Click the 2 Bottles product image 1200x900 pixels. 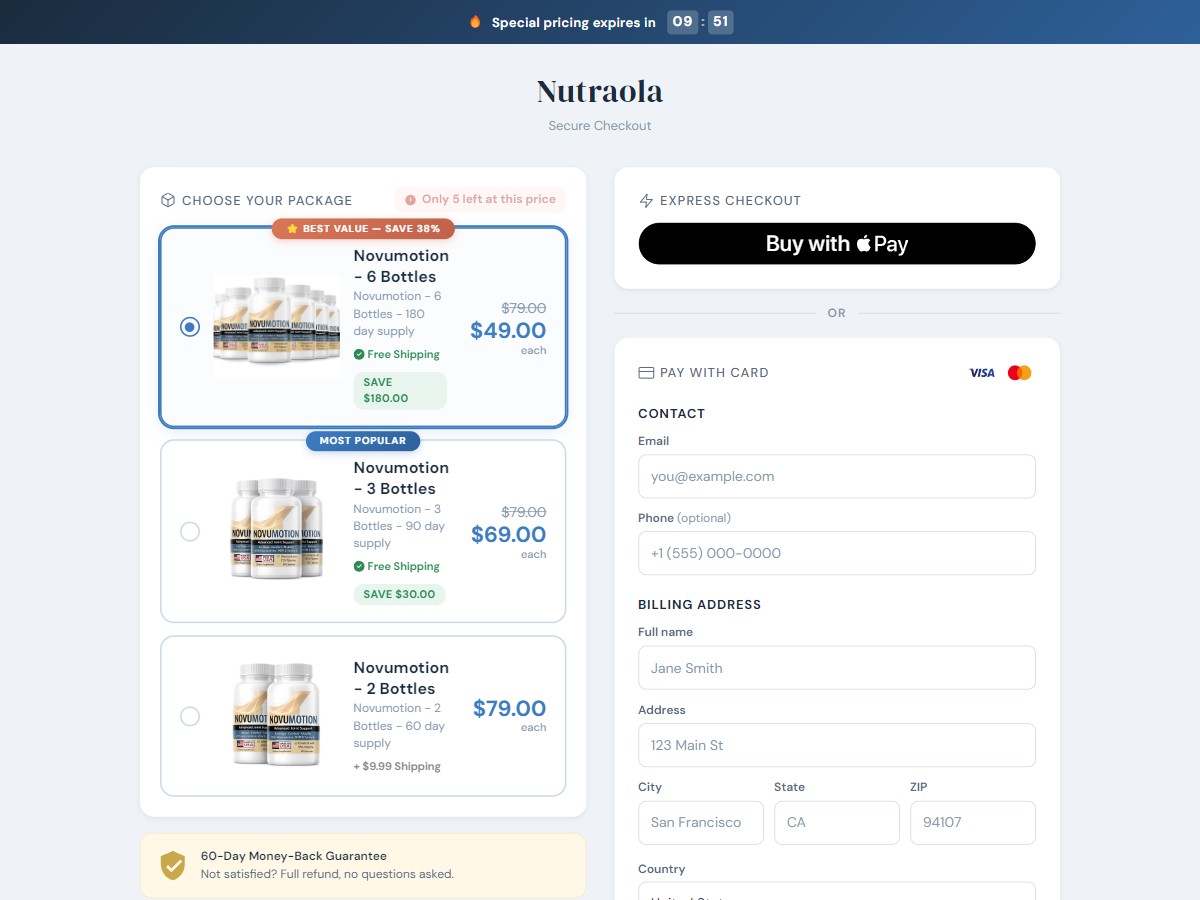click(277, 714)
